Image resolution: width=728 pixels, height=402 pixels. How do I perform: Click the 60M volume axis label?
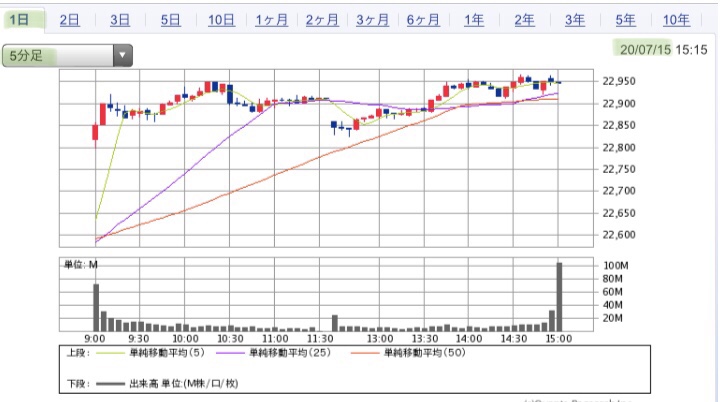coord(612,292)
